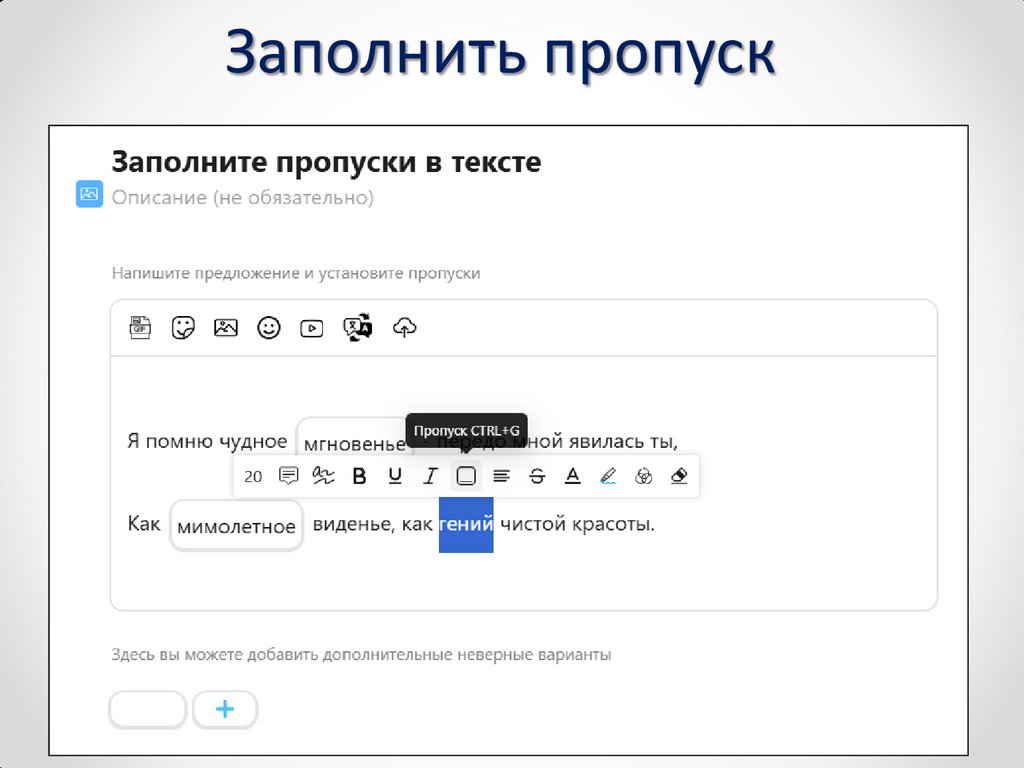The width and height of the screenshot is (1024, 768).
Task: Open the emoji smiley picker
Action: click(269, 328)
